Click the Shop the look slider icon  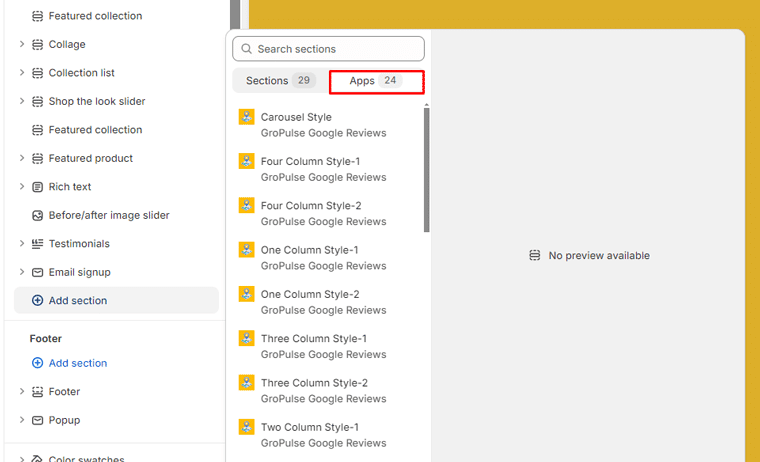pos(37,102)
